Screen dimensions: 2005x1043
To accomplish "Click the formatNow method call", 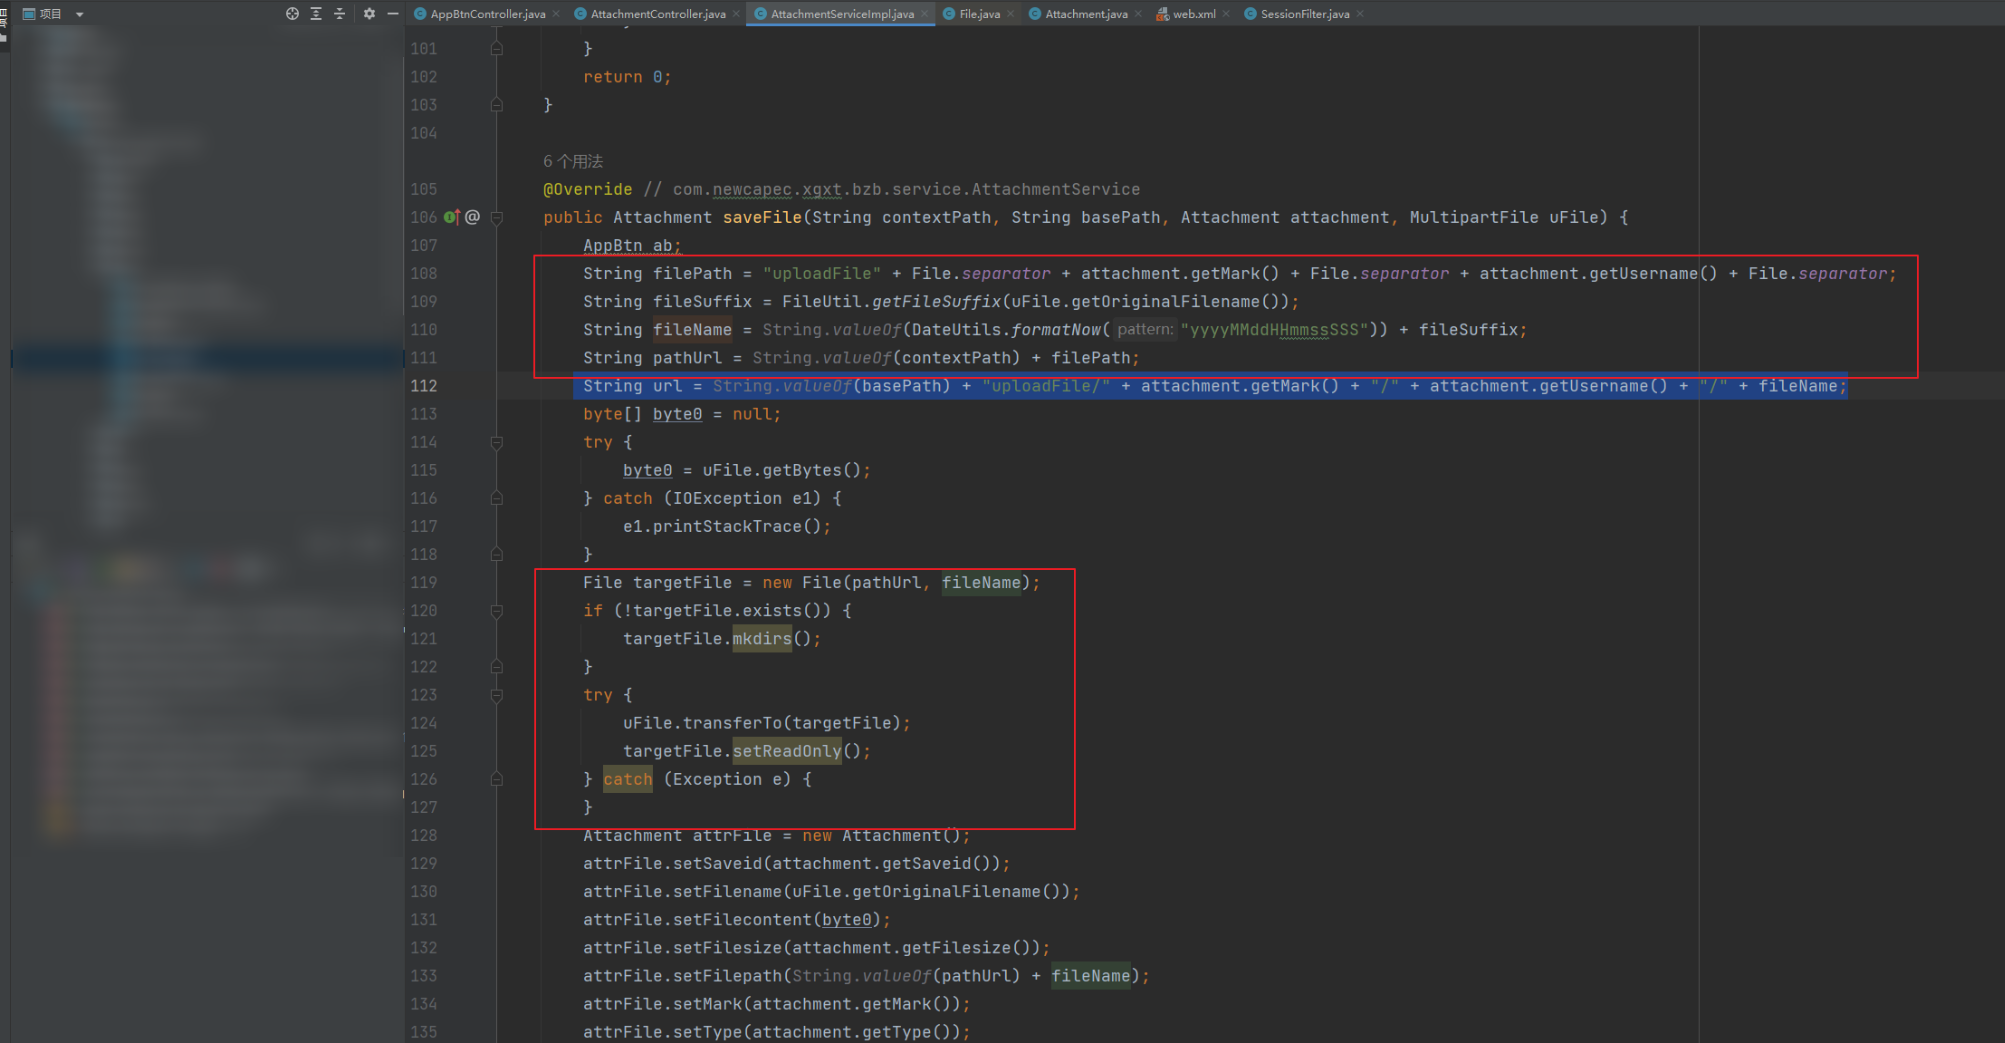I will click(x=1056, y=329).
